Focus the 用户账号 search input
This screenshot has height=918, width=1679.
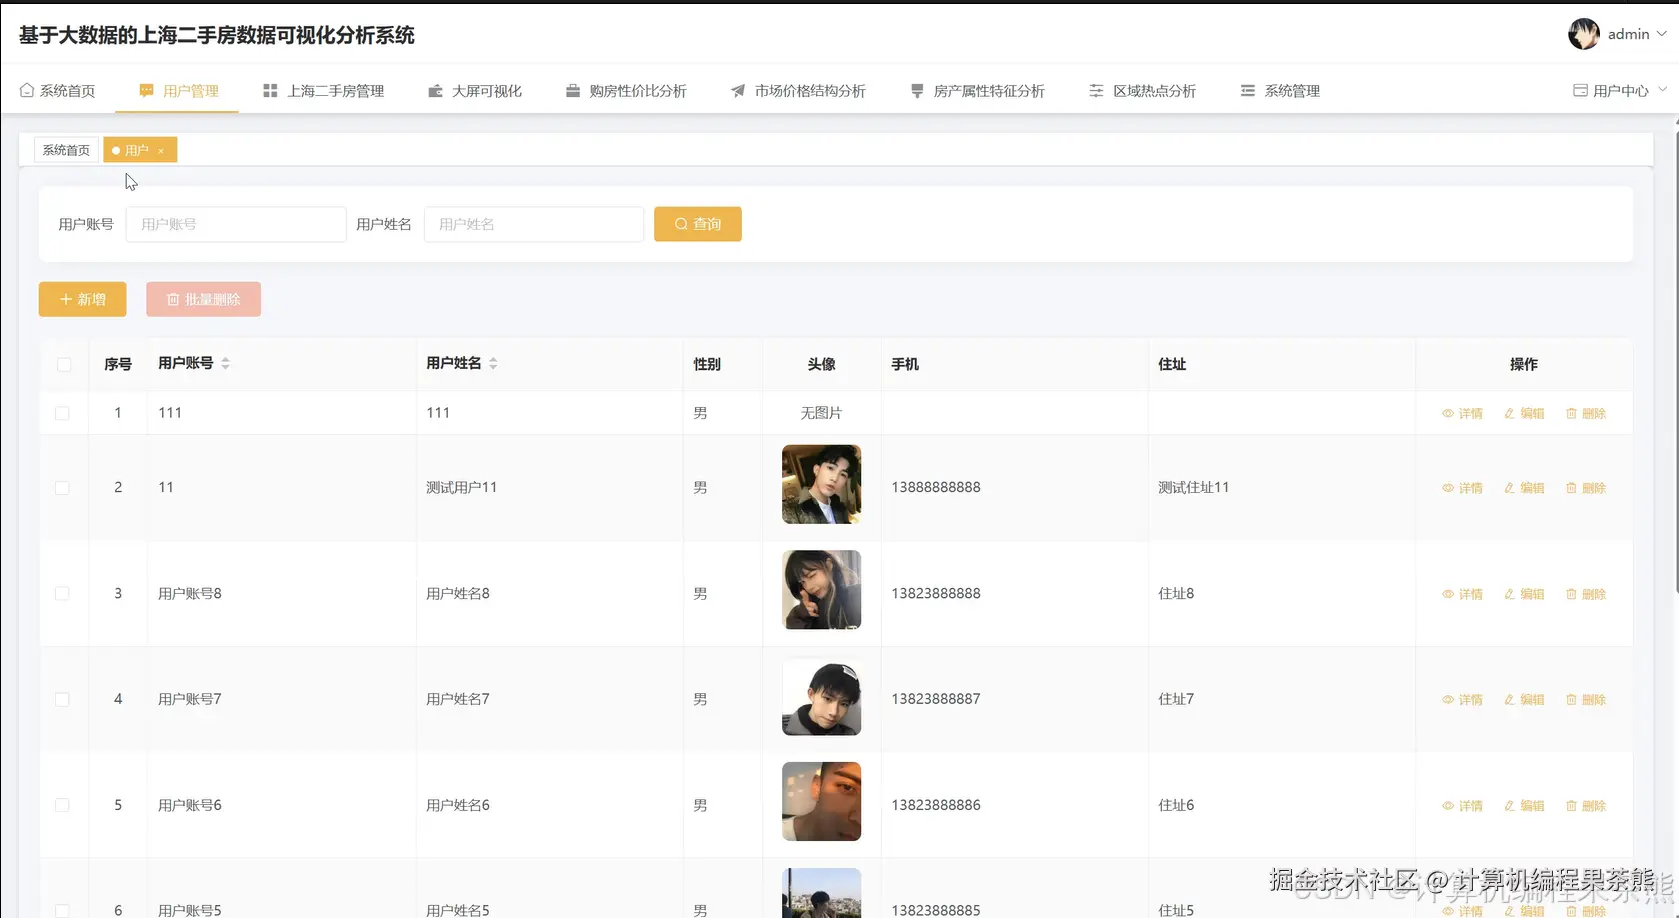point(236,224)
